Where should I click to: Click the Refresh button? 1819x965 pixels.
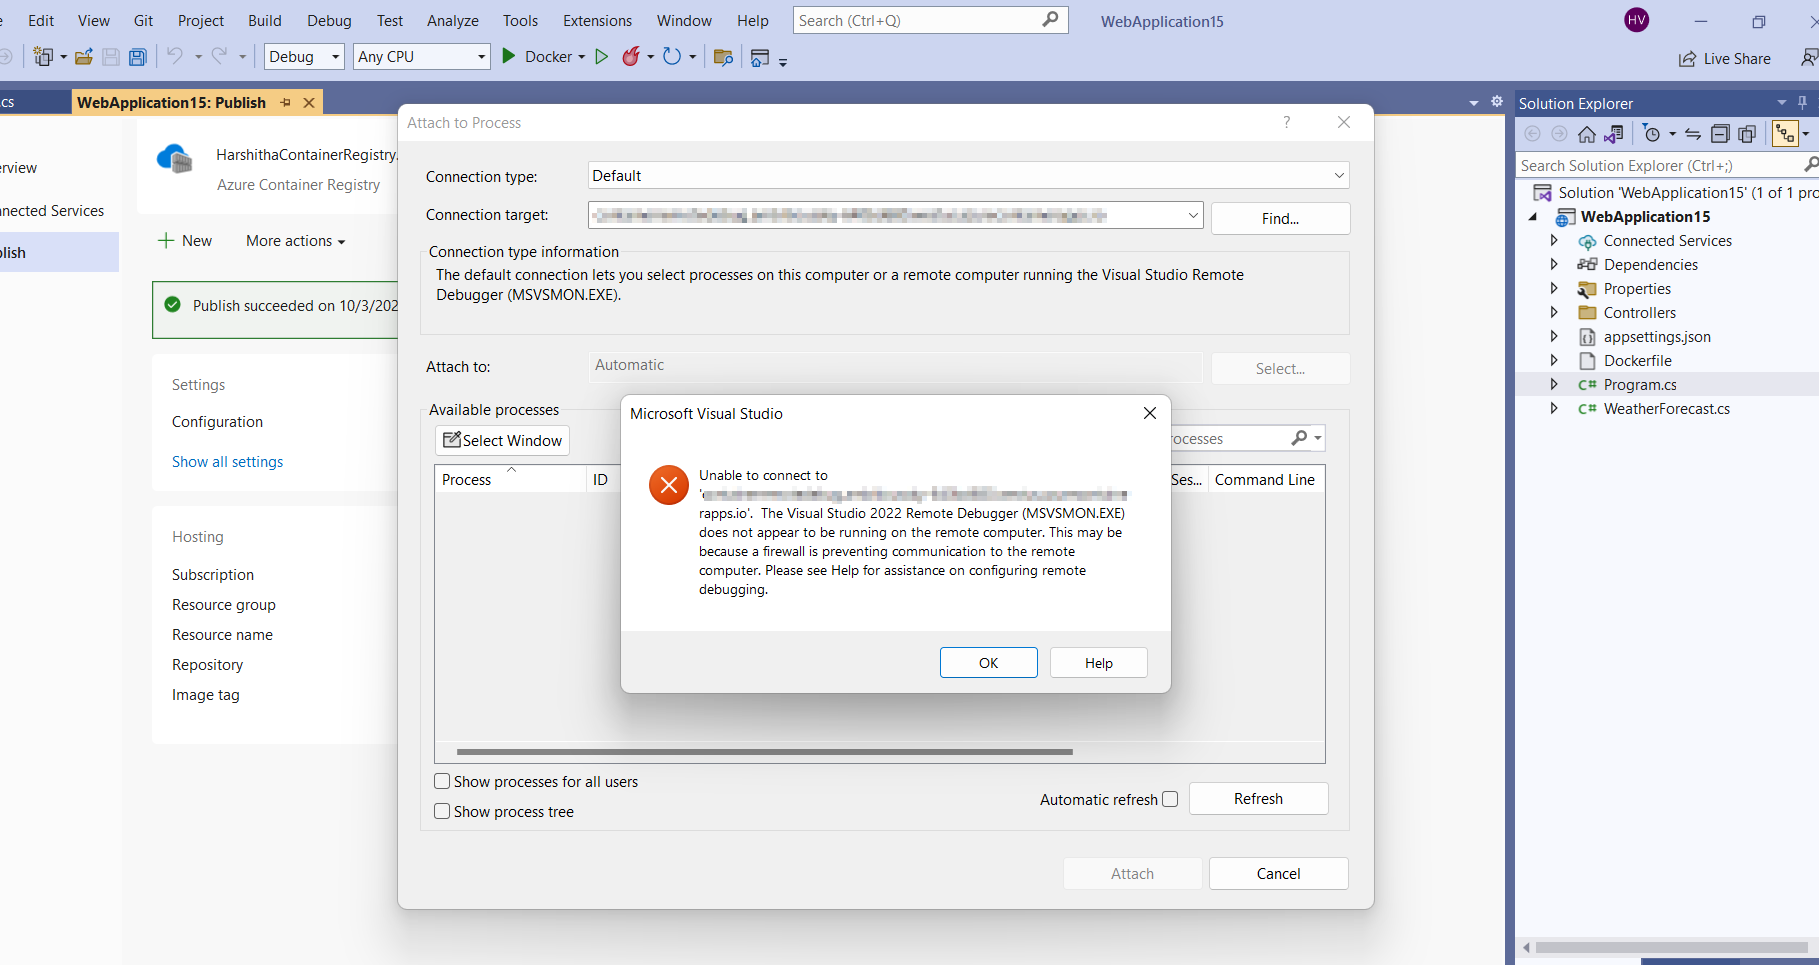1258,798
